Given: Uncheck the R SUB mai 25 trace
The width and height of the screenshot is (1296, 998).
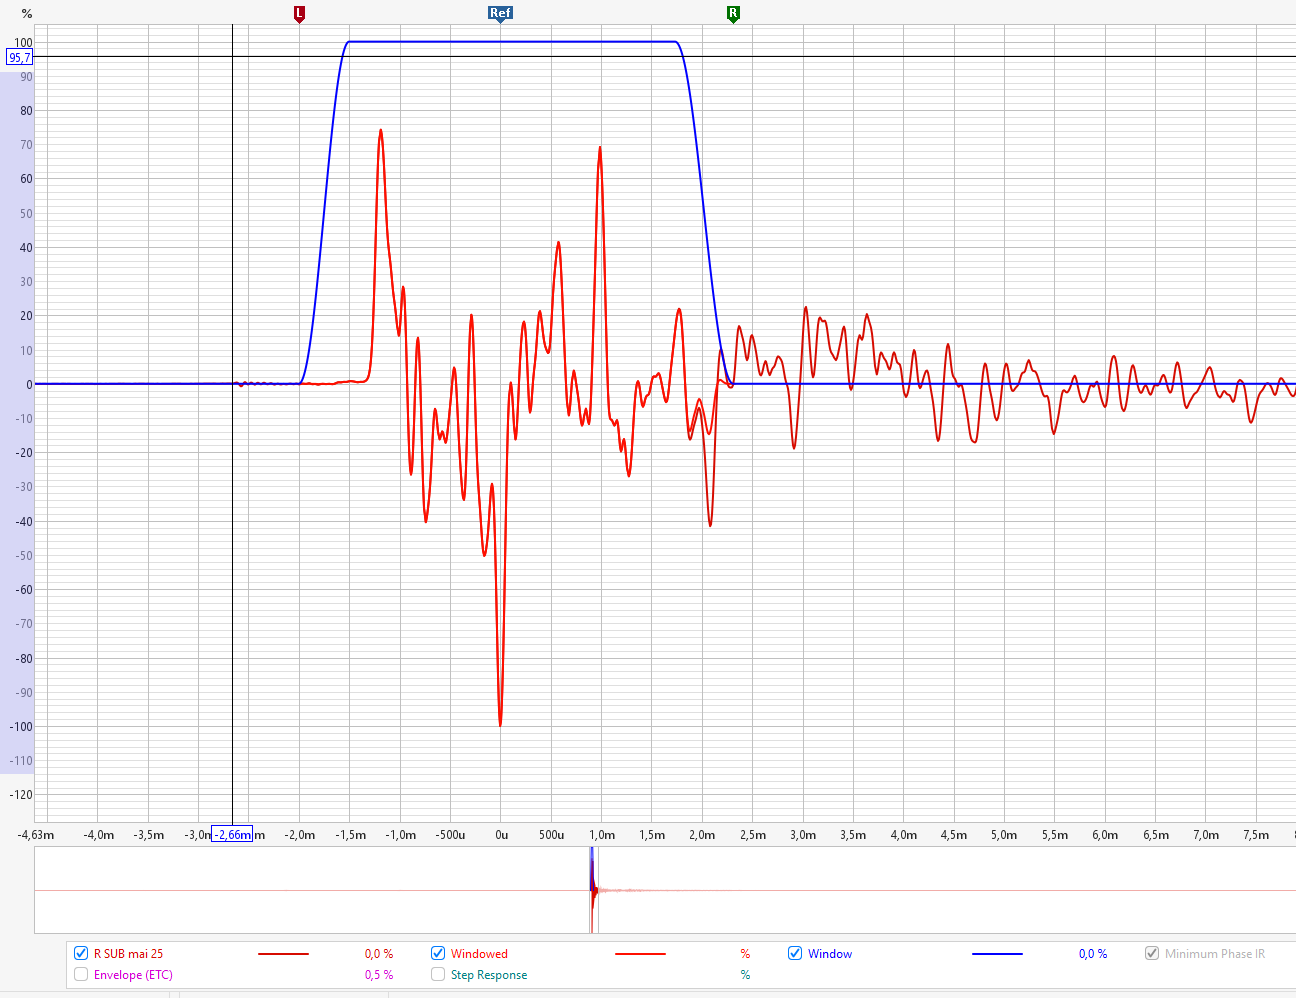Looking at the screenshot, I should (81, 953).
